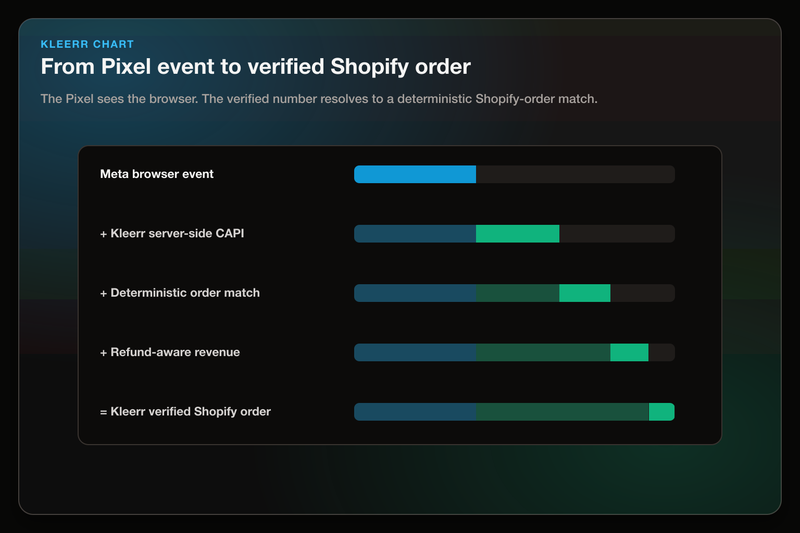Click dark green segment in Refund-aware revenue row
This screenshot has width=800, height=533.
tap(543, 352)
